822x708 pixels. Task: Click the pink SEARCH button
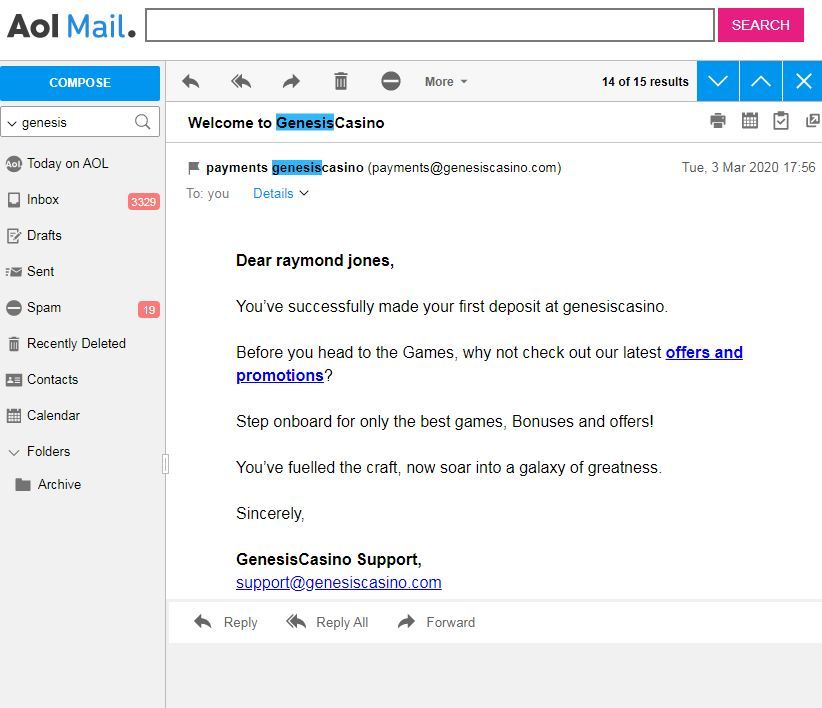click(x=760, y=25)
